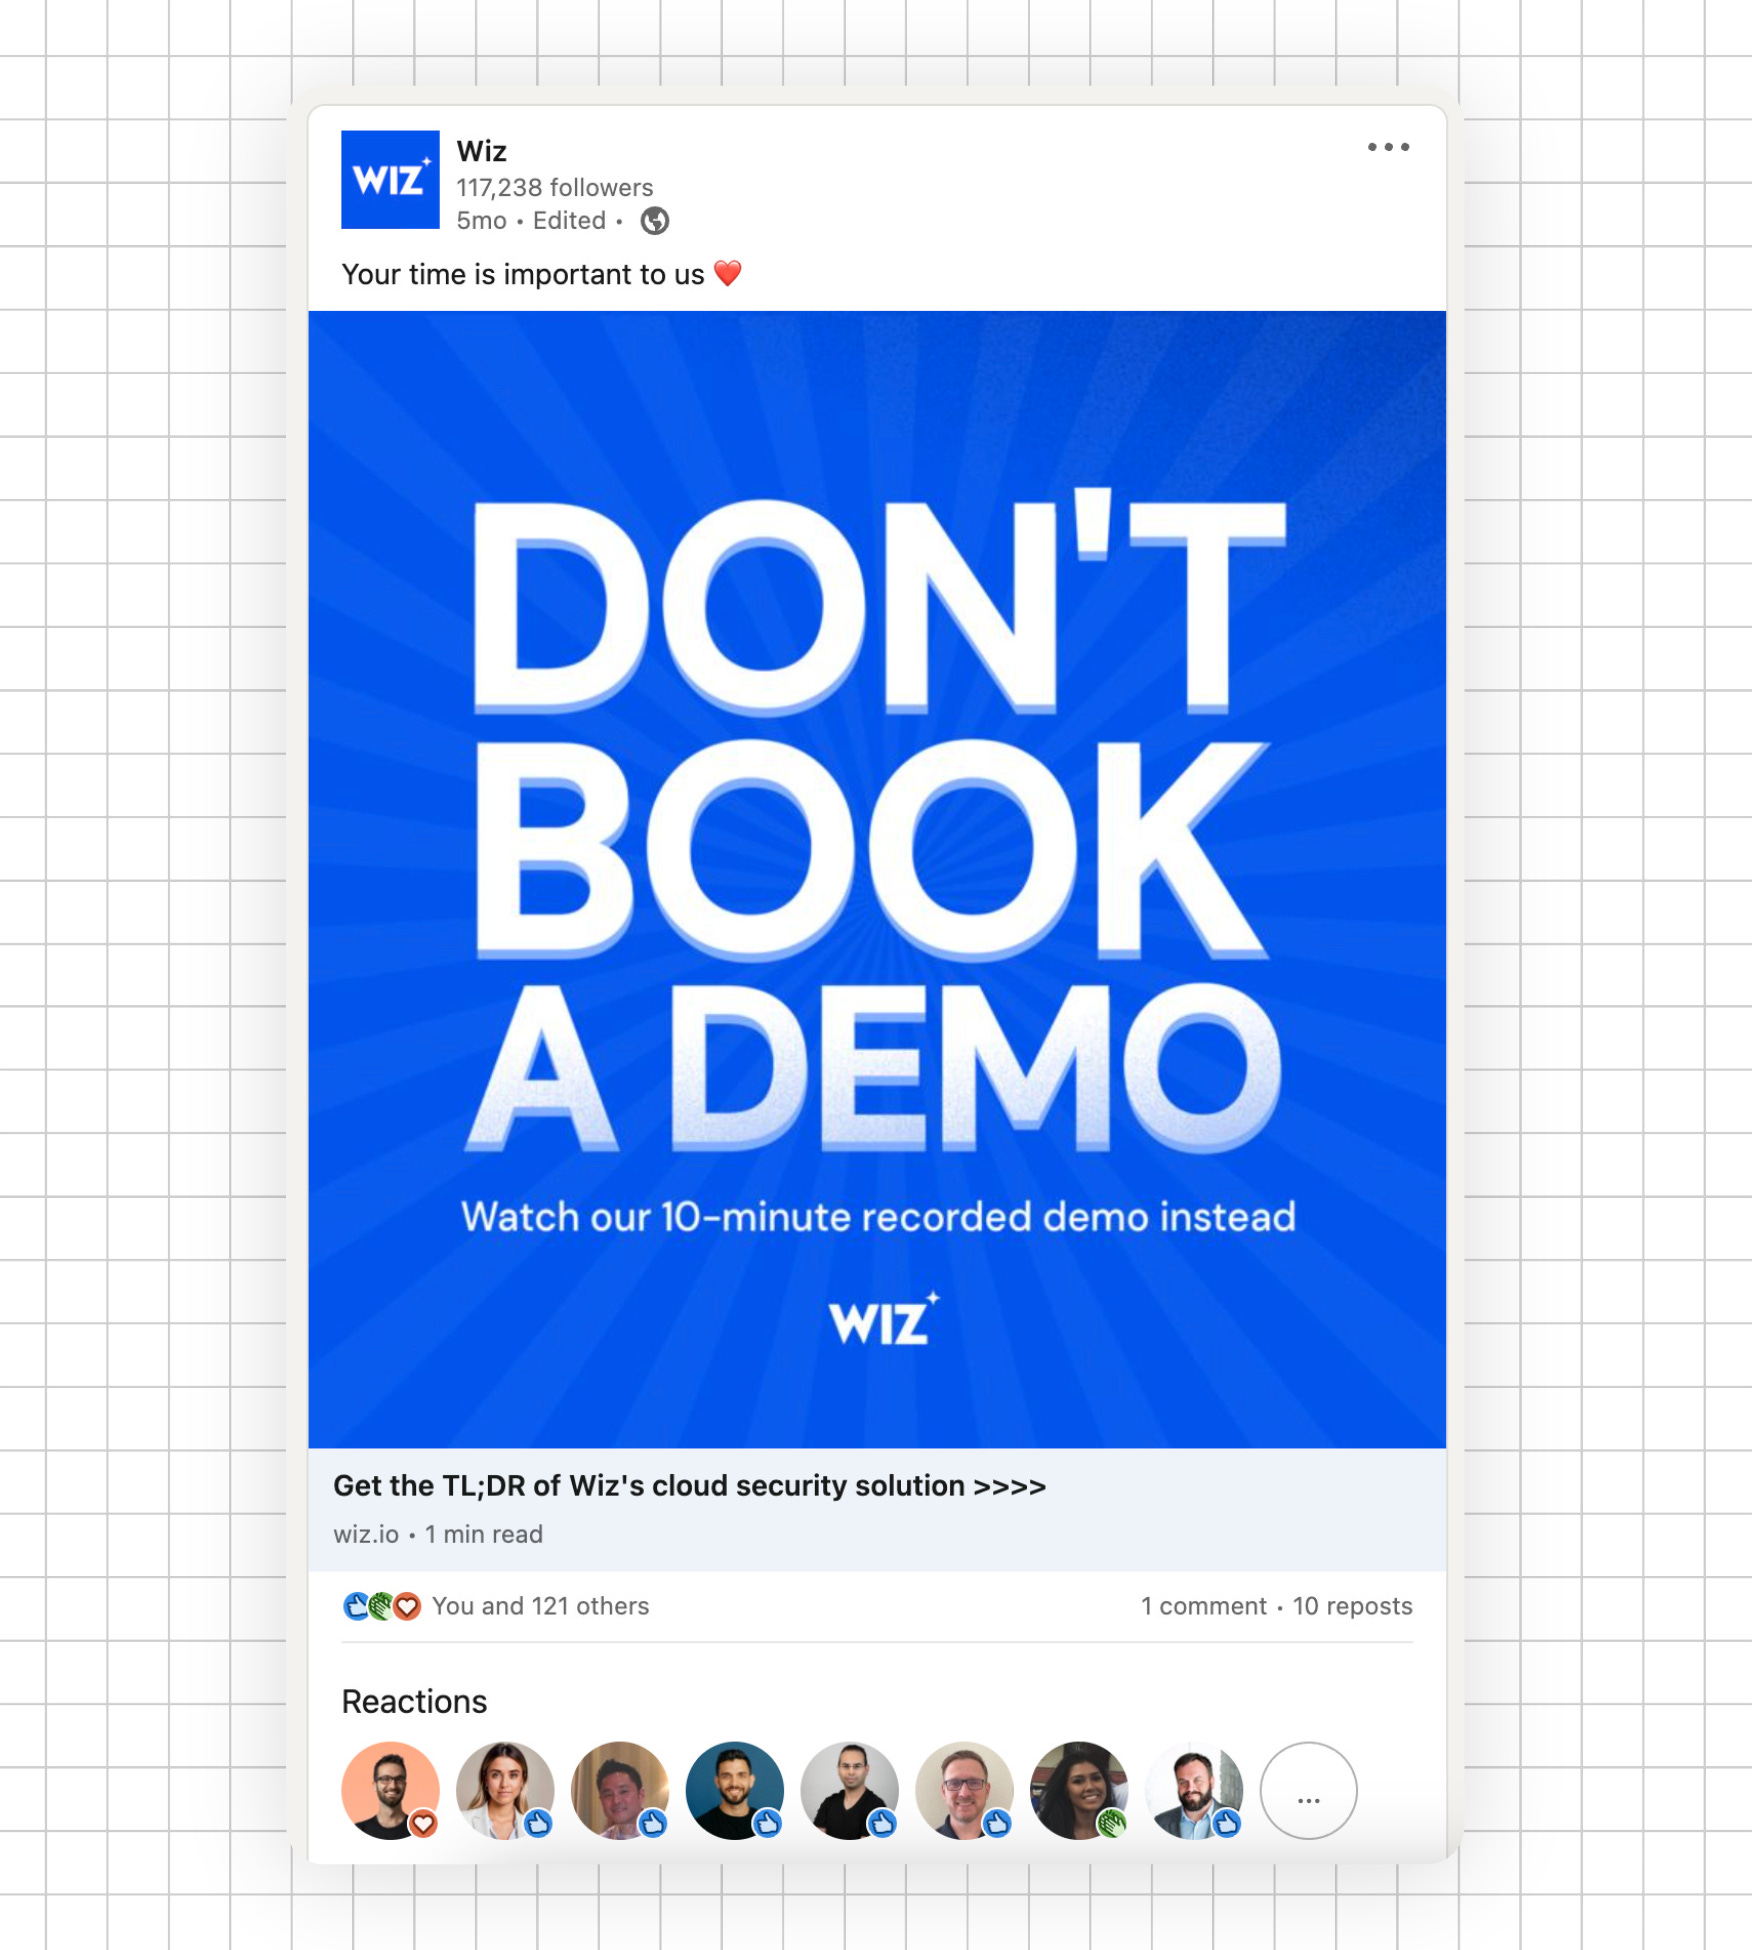Open 'Get the TL;DR of Wiz's cloud security solution' link
The height and width of the screenshot is (1950, 1752).
pyautogui.click(x=690, y=1486)
